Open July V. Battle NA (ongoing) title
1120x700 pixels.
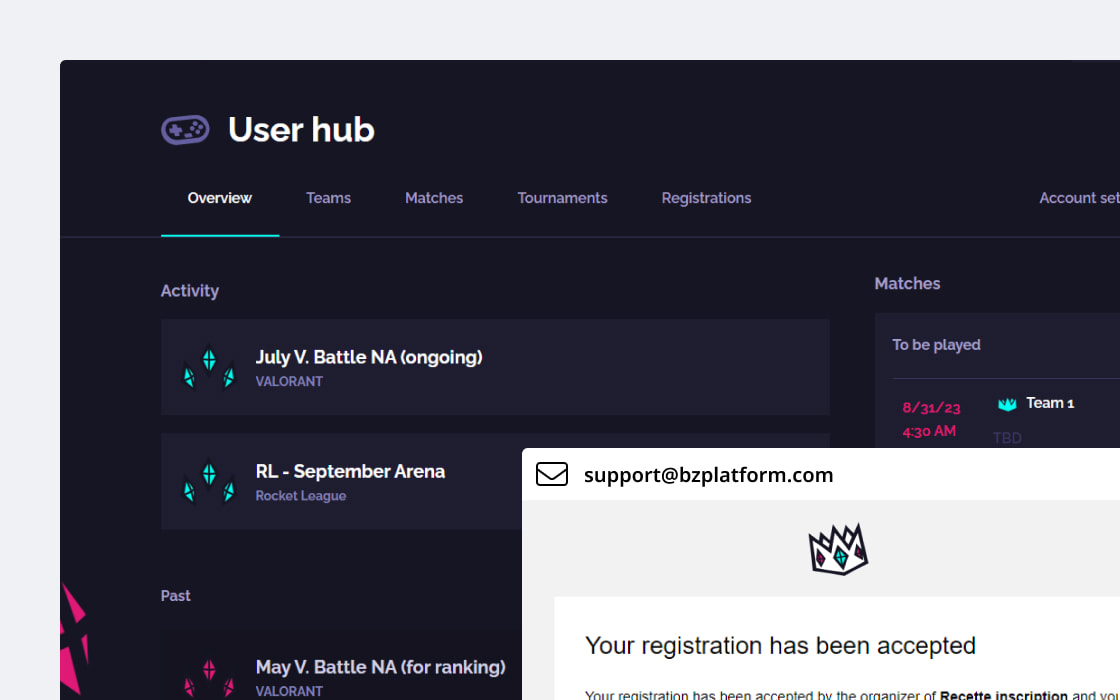tap(369, 357)
